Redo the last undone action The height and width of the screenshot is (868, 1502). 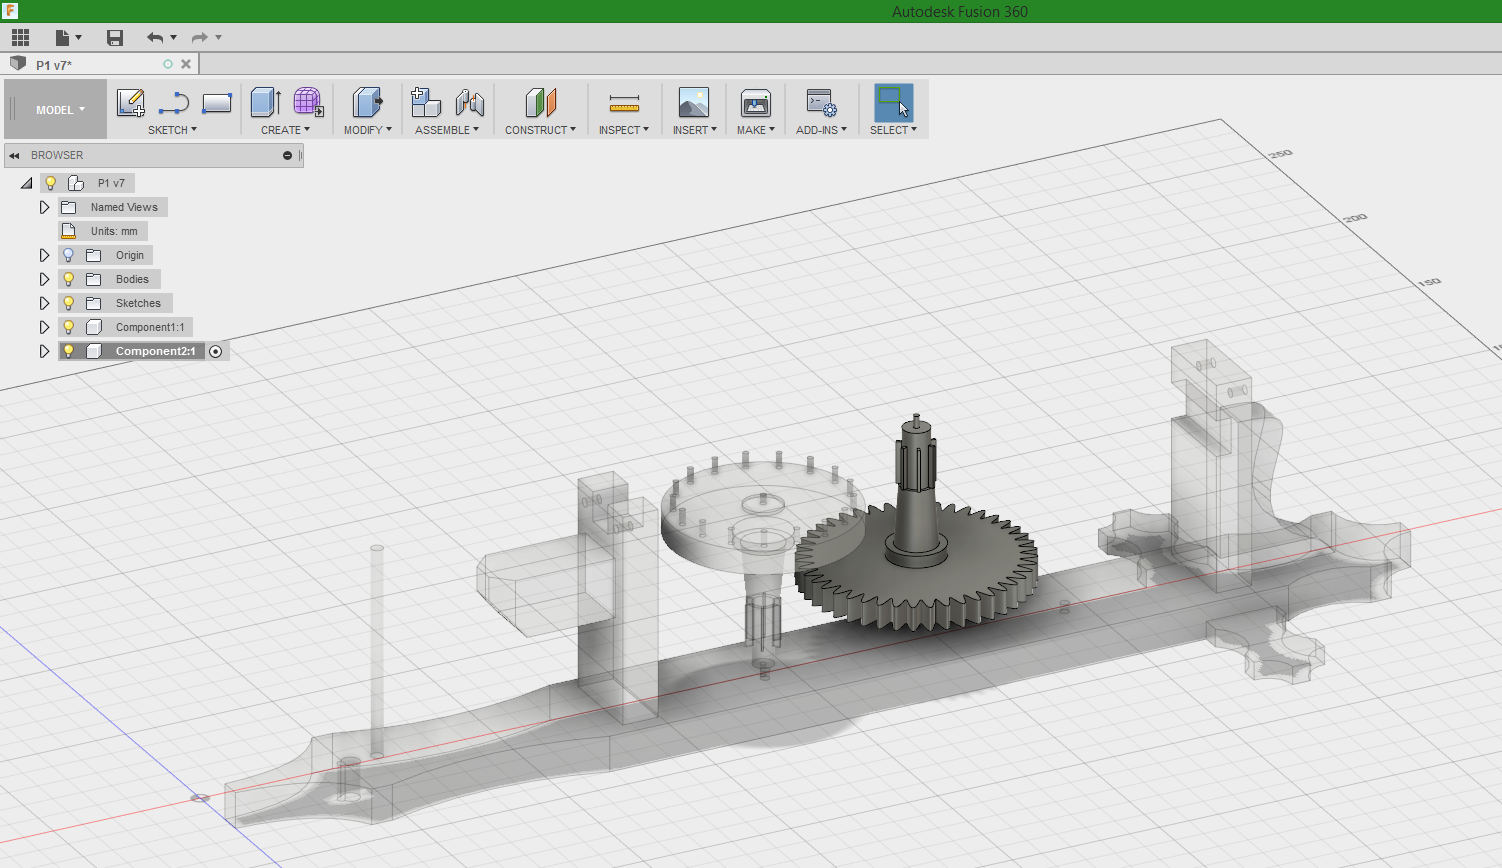pos(200,38)
